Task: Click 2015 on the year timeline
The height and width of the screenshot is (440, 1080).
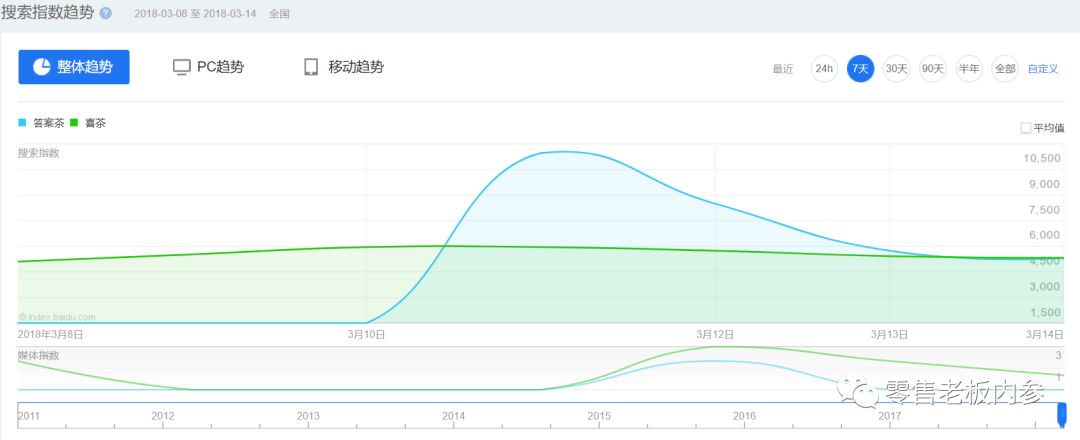Action: (599, 417)
